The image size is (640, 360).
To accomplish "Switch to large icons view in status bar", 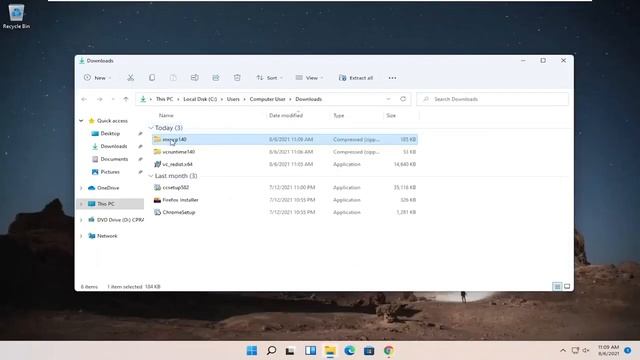I will coord(567,287).
